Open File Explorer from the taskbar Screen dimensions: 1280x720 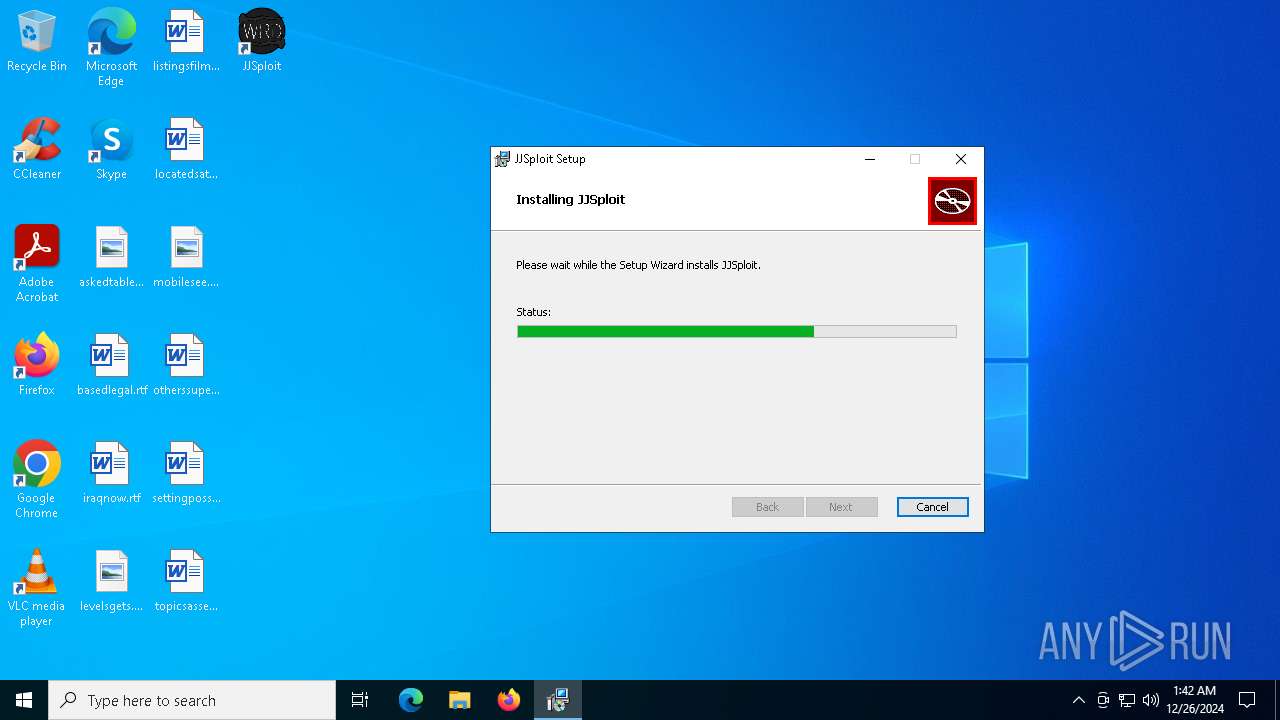(460, 700)
